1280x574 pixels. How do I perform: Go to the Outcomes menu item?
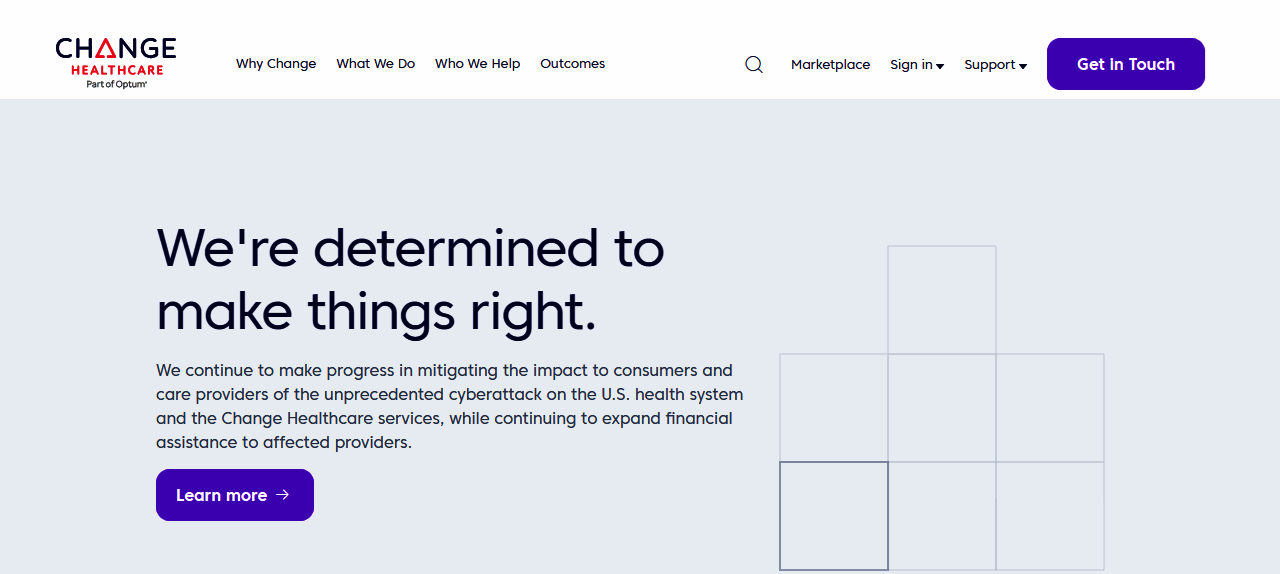572,64
